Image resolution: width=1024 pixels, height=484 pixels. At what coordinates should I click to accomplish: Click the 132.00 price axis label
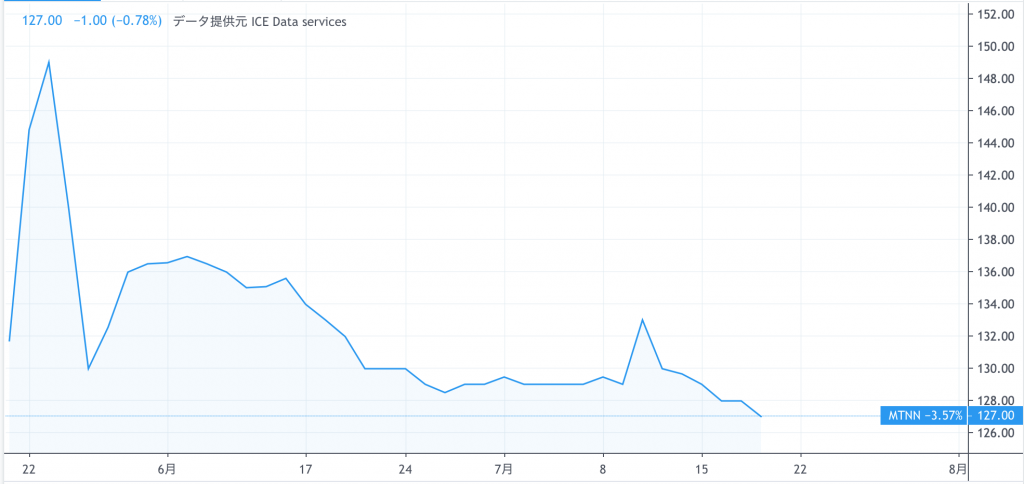[995, 336]
